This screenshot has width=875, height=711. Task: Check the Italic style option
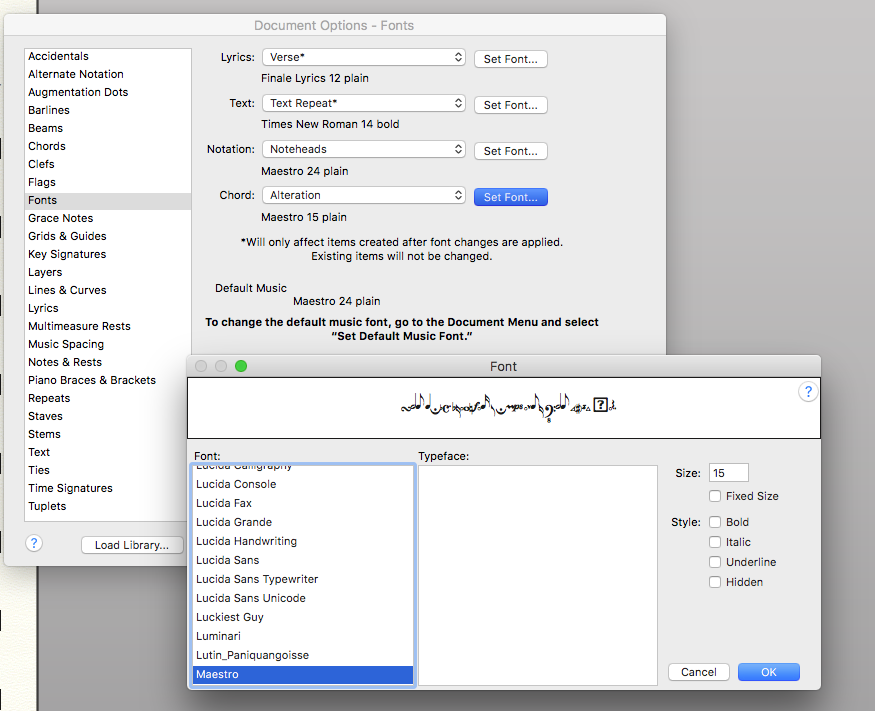tap(715, 542)
